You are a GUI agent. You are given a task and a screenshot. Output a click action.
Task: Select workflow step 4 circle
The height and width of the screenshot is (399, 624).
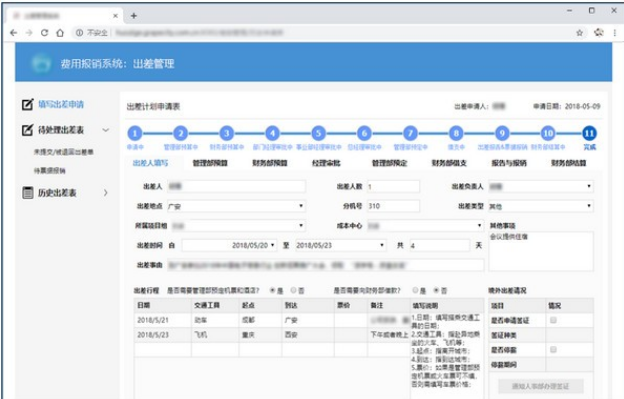point(273,133)
